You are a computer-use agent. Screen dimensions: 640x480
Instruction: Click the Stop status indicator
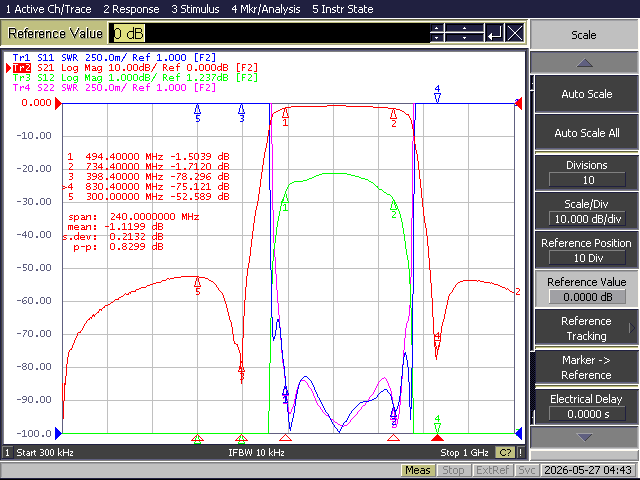pyautogui.click(x=453, y=471)
